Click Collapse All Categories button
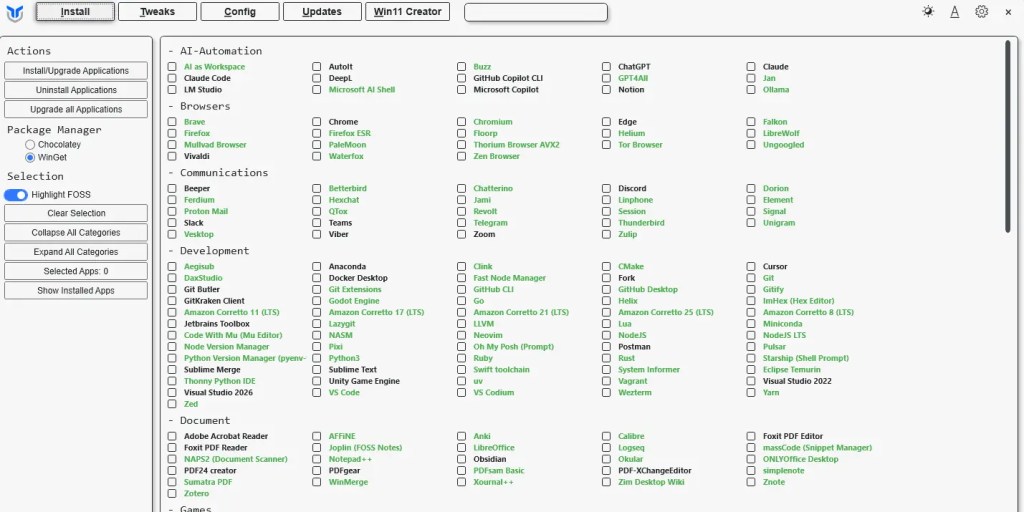Viewport: 1024px width, 512px height. [x=76, y=232]
